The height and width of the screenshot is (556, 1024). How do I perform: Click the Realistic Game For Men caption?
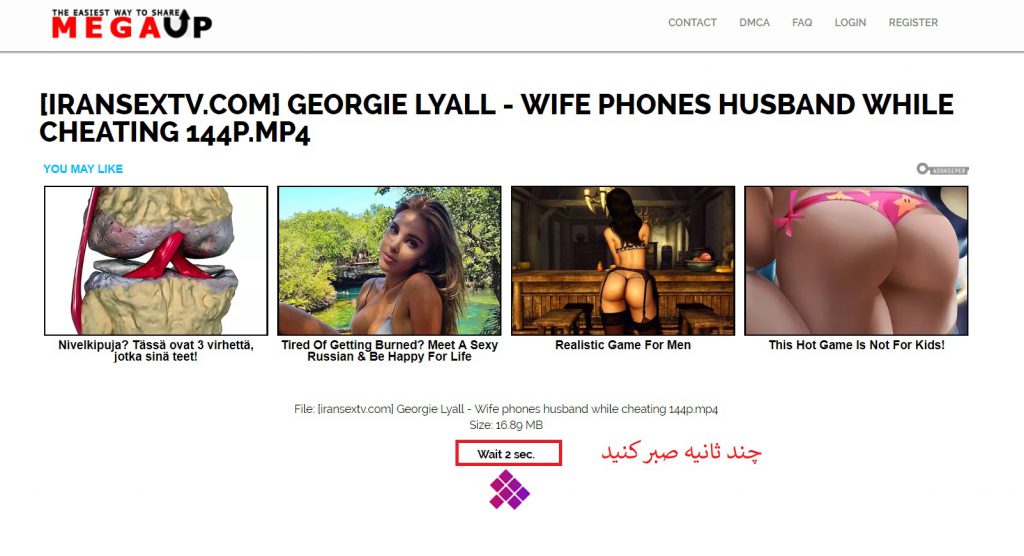623,345
